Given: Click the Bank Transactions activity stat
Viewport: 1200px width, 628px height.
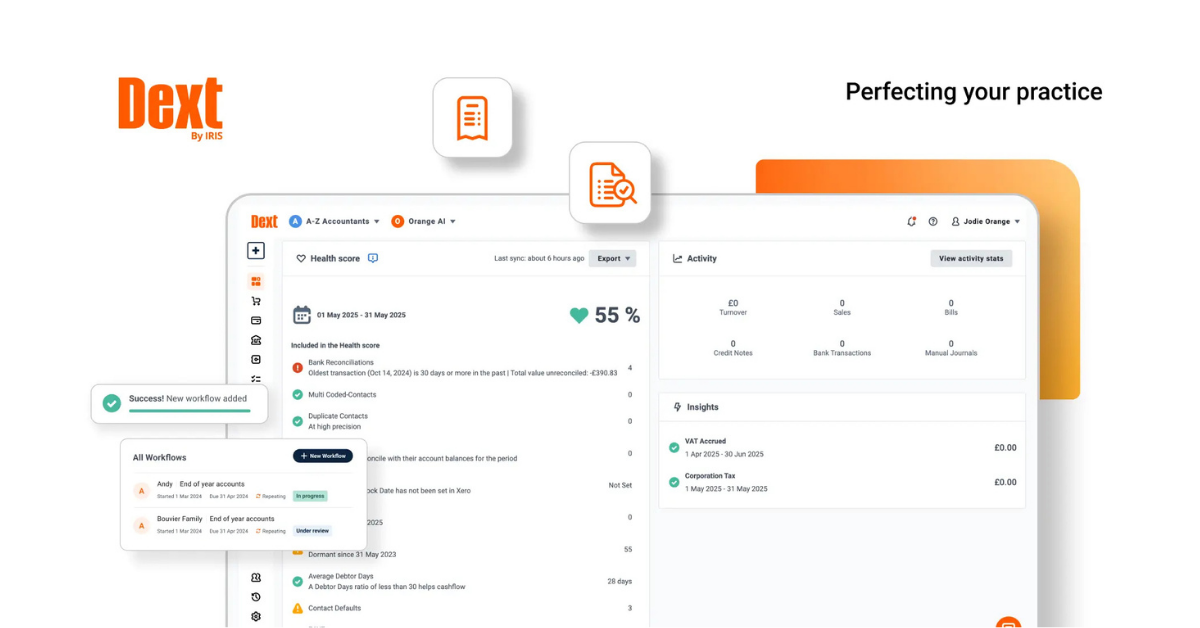Looking at the screenshot, I should [842, 348].
